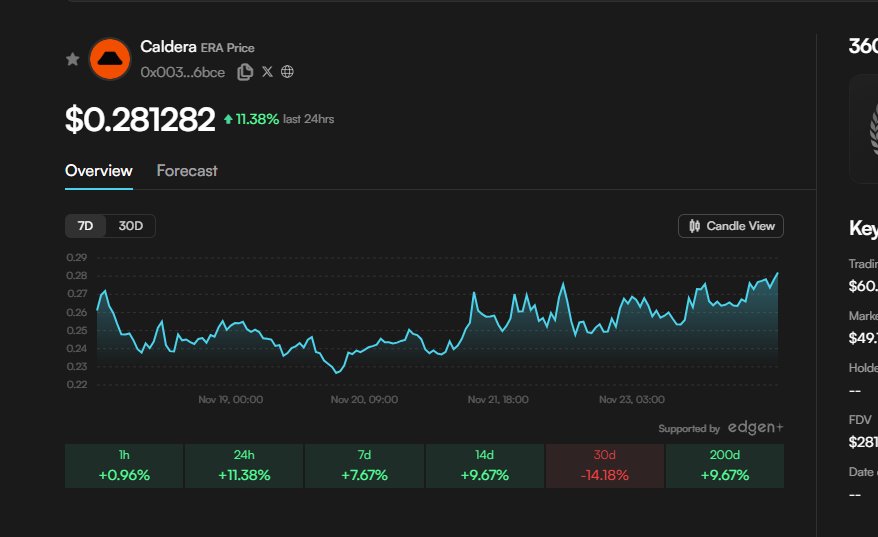Screen dimensions: 878x537
Task: Open the website globe icon
Action: 287,72
